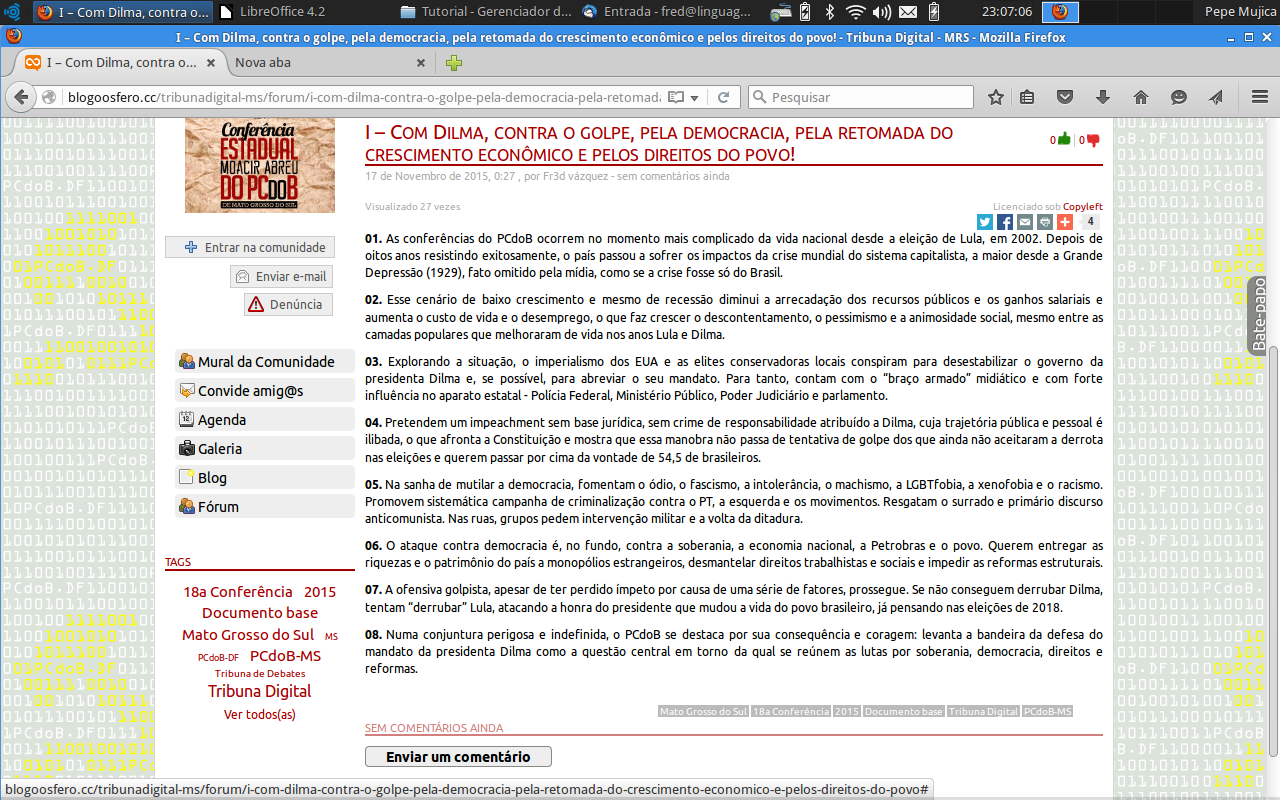Open Mural da Comunidade menu item
The image size is (1280, 800).
point(265,362)
